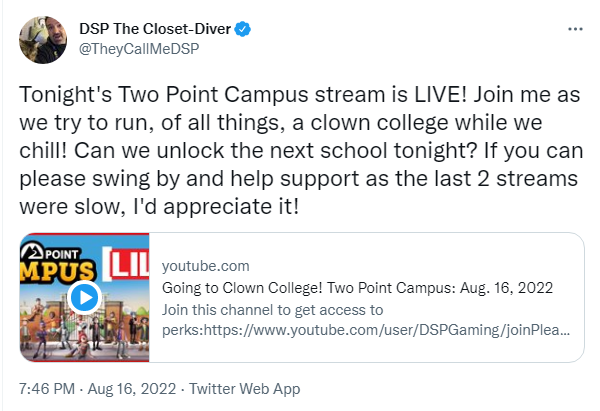Click the Aug 16, 2022 footer date
The width and height of the screenshot is (600, 411).
132,389
